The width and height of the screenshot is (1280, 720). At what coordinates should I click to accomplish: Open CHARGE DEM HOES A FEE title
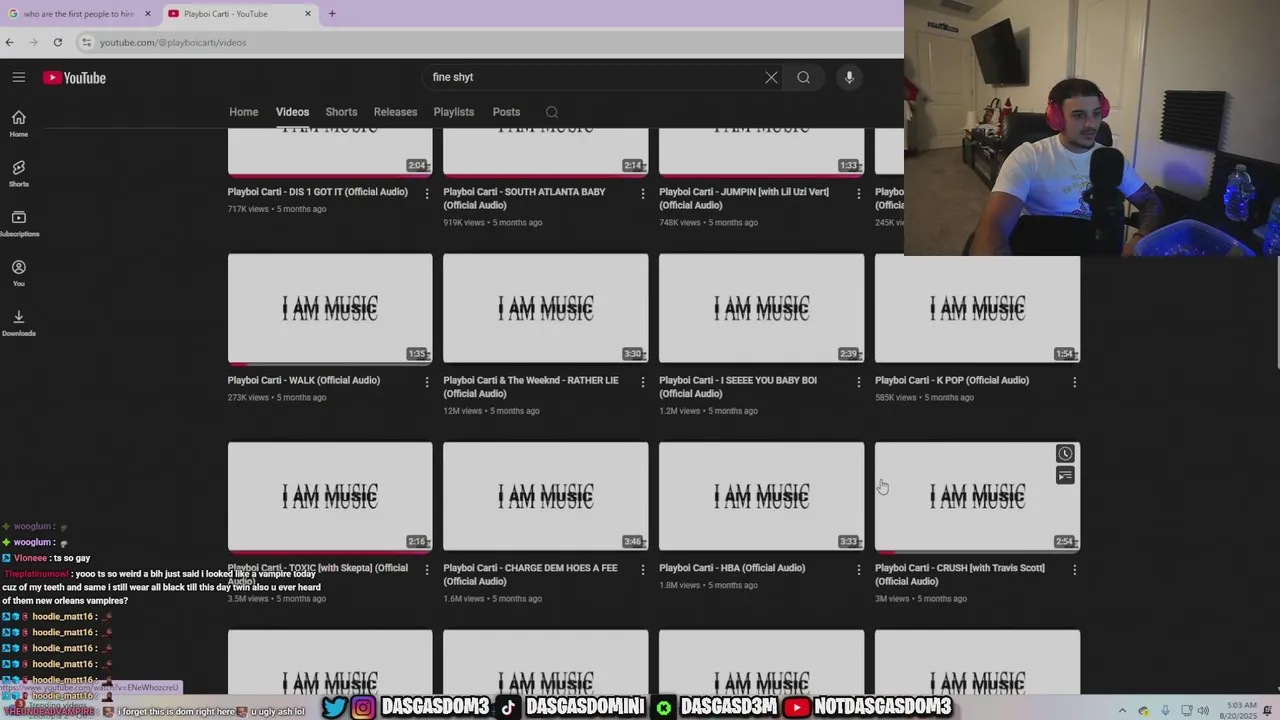click(x=530, y=574)
